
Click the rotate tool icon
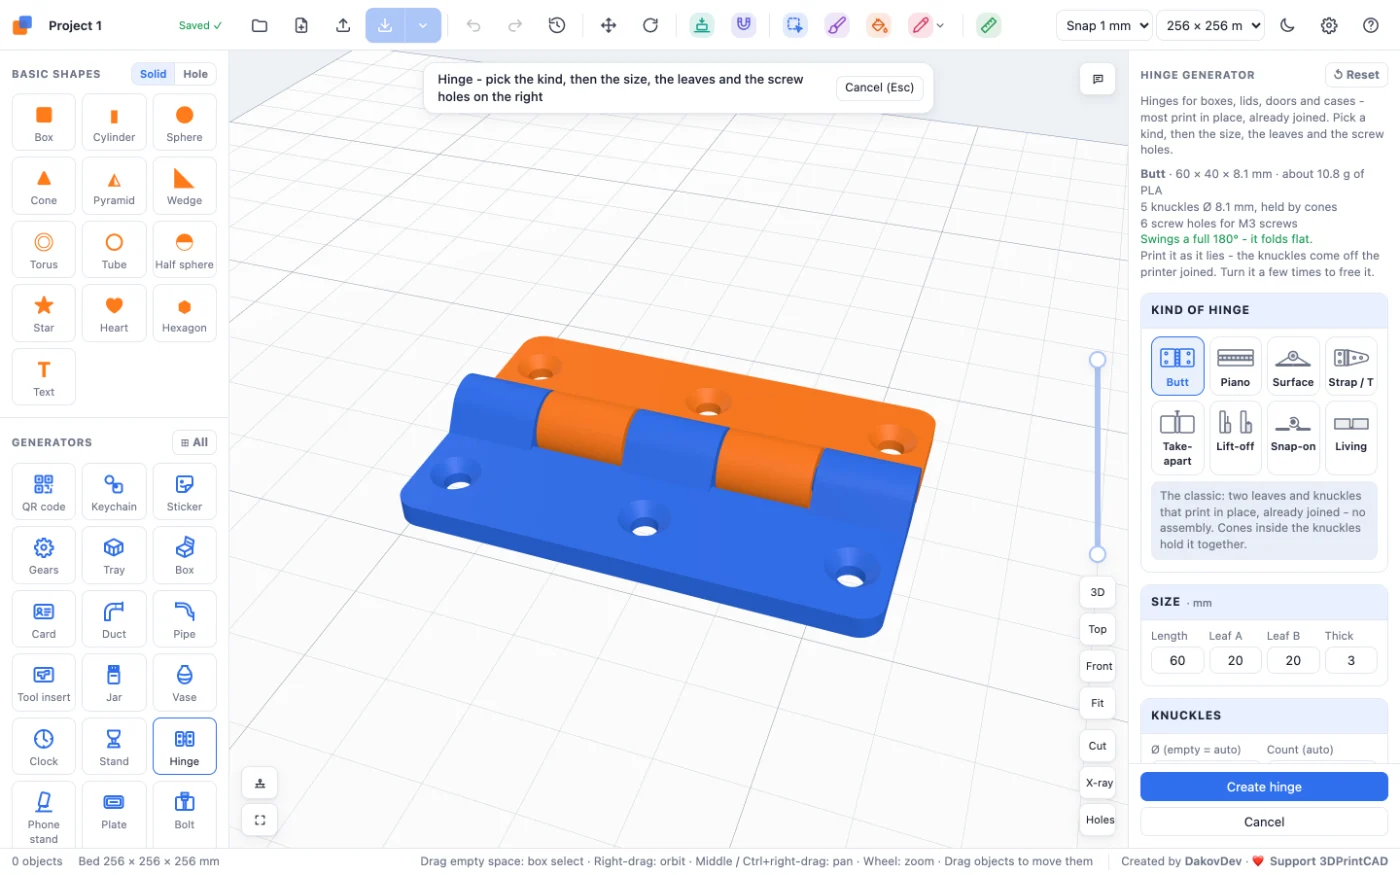point(650,26)
